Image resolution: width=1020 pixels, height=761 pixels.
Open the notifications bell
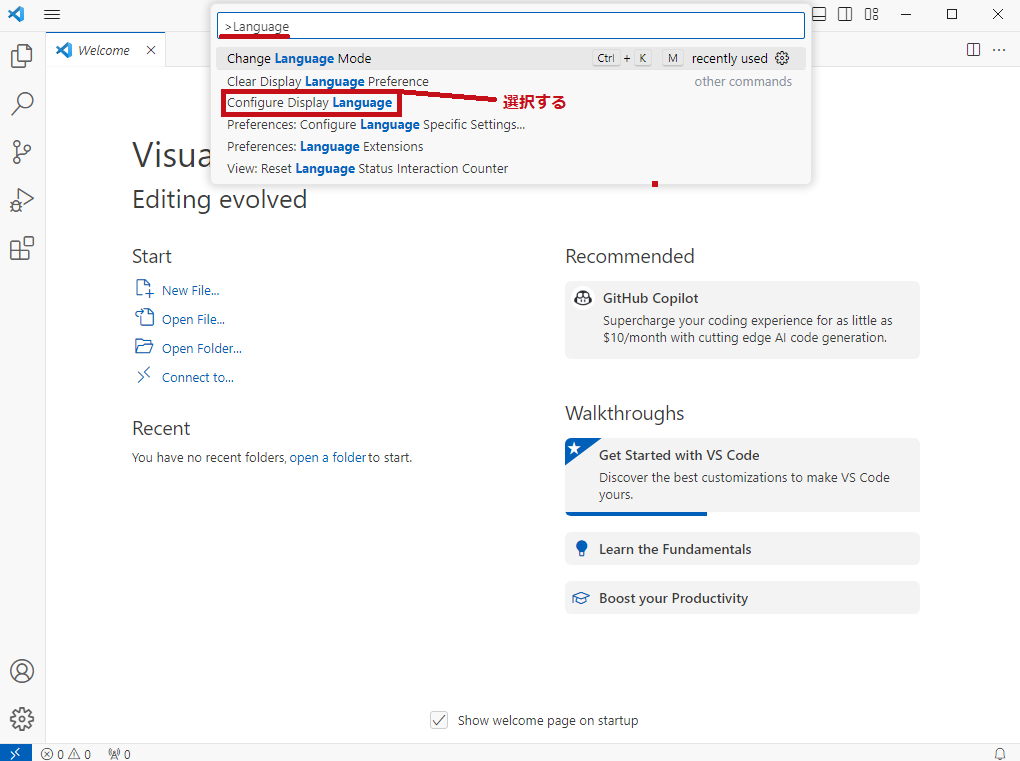pos(1000,753)
